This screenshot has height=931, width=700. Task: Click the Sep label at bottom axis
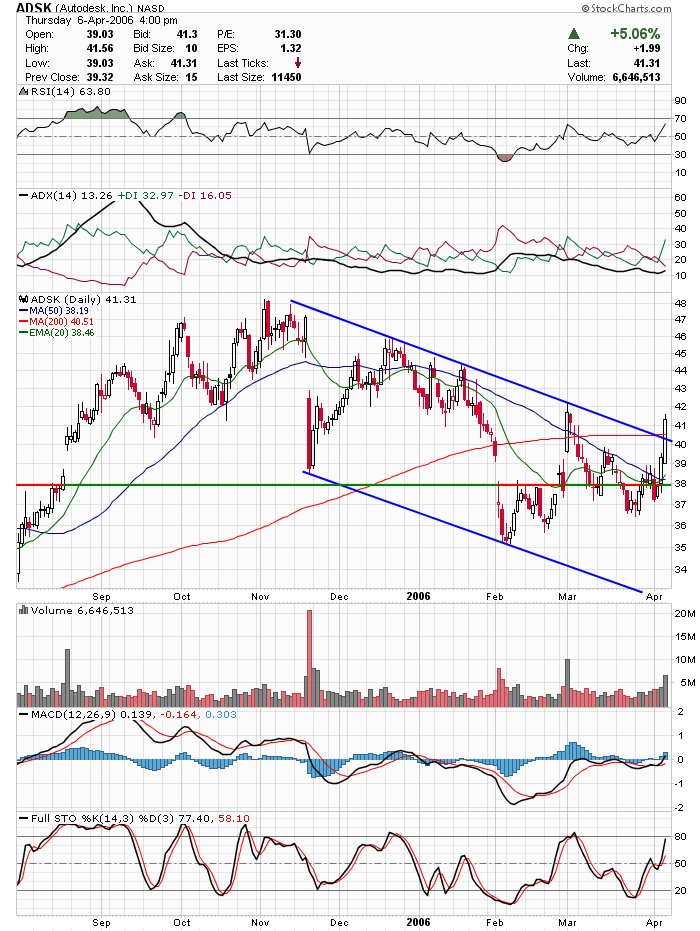[102, 922]
